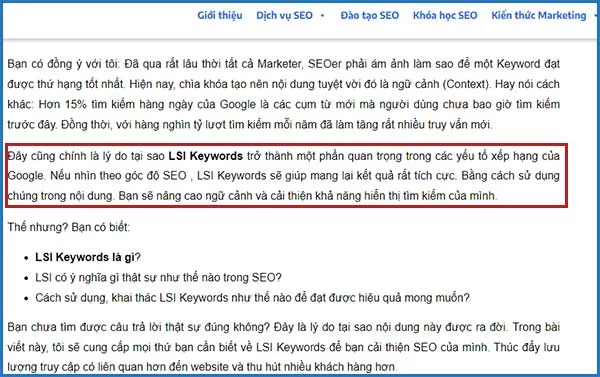Go to the Đào tạo SEO page

point(370,15)
